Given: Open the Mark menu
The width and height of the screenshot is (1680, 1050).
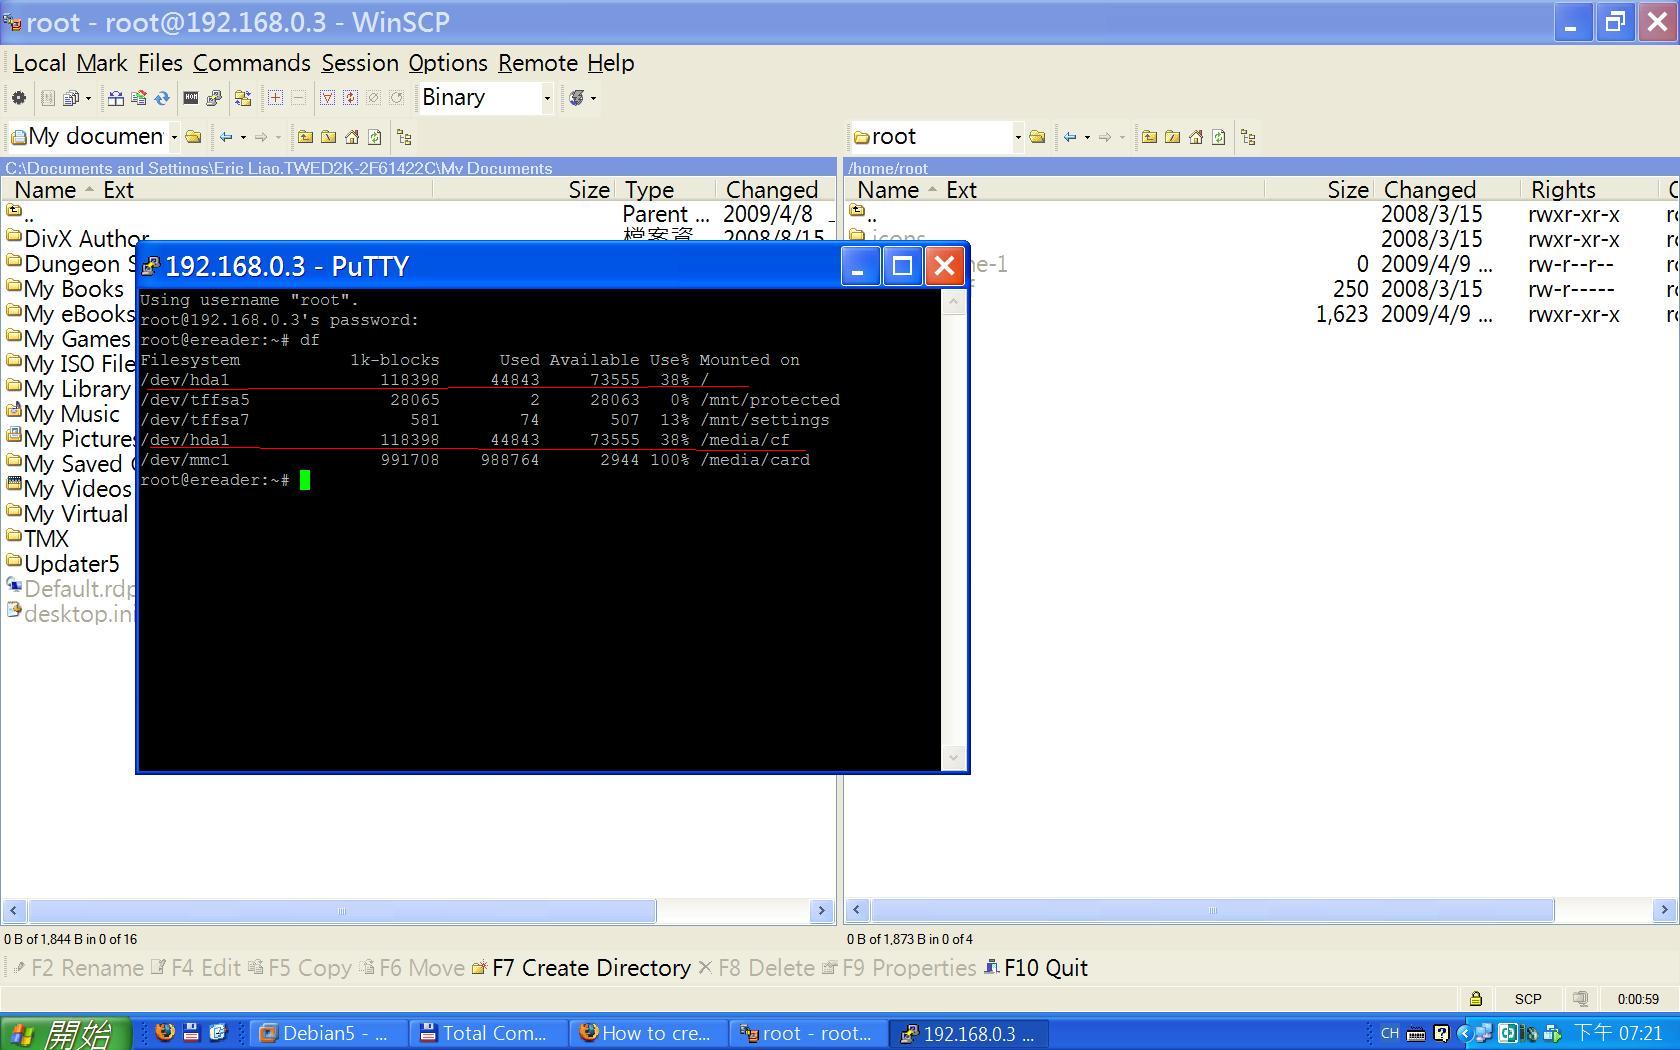Looking at the screenshot, I should (102, 63).
